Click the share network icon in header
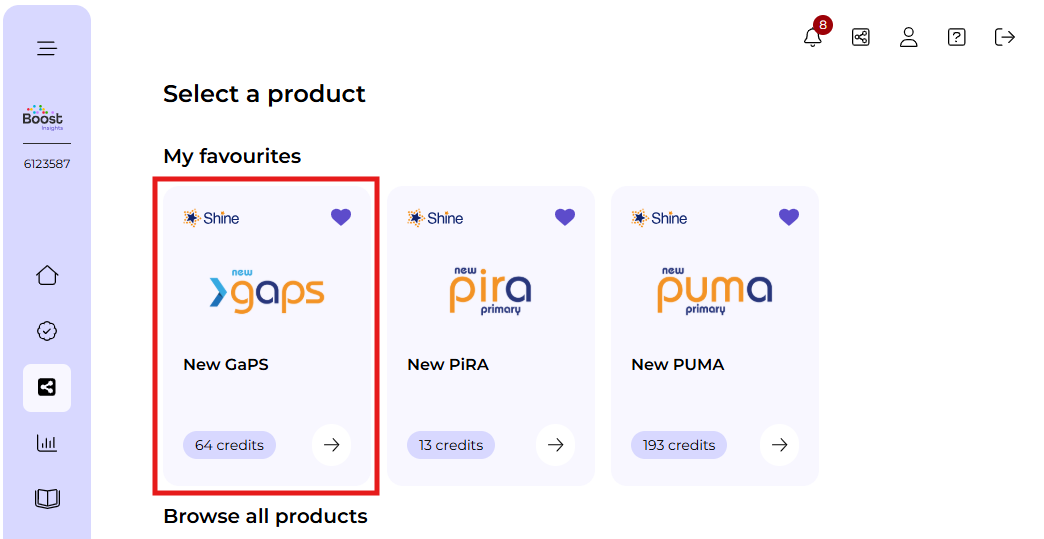This screenshot has width=1044, height=539. pos(860,37)
